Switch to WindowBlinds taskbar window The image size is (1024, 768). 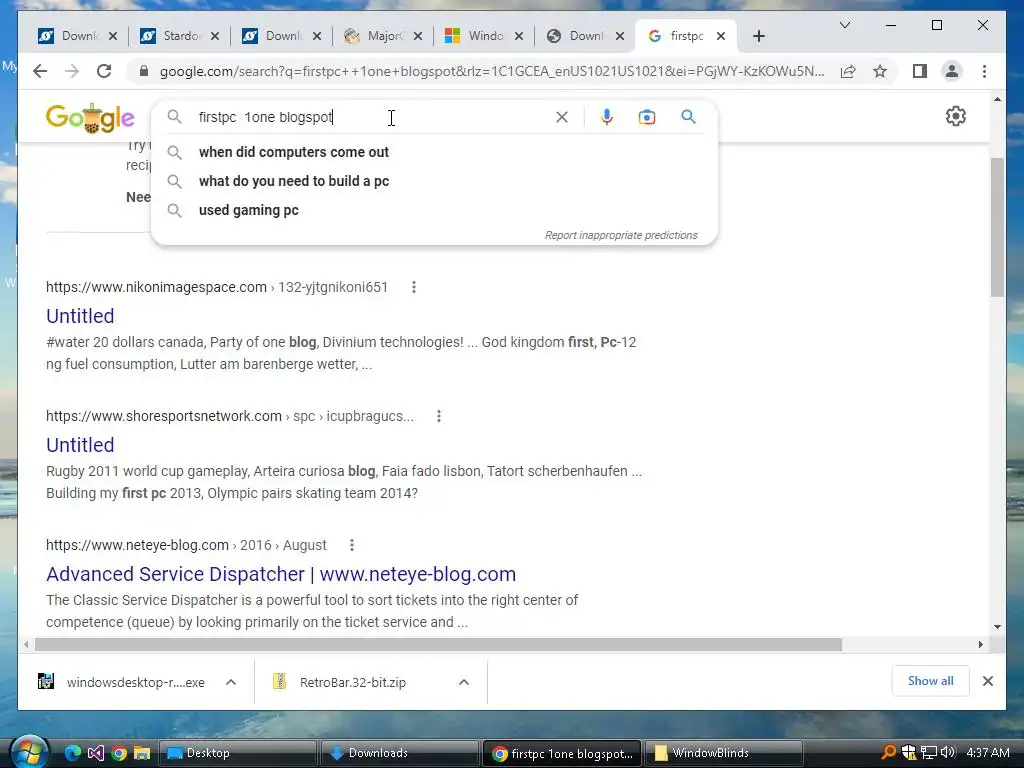click(x=724, y=753)
